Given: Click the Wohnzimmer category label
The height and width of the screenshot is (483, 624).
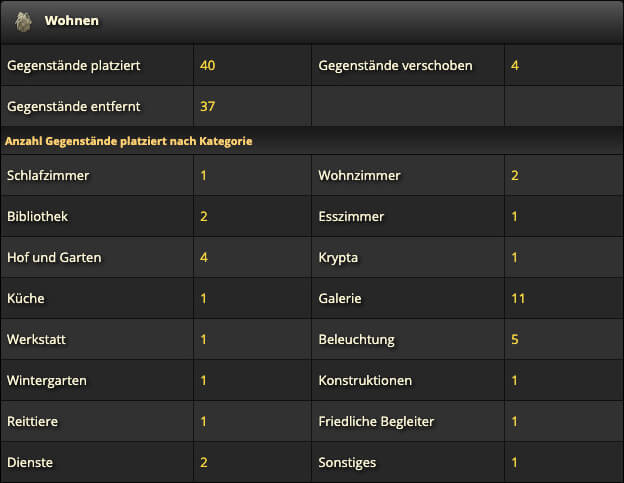Looking at the screenshot, I should (359, 175).
